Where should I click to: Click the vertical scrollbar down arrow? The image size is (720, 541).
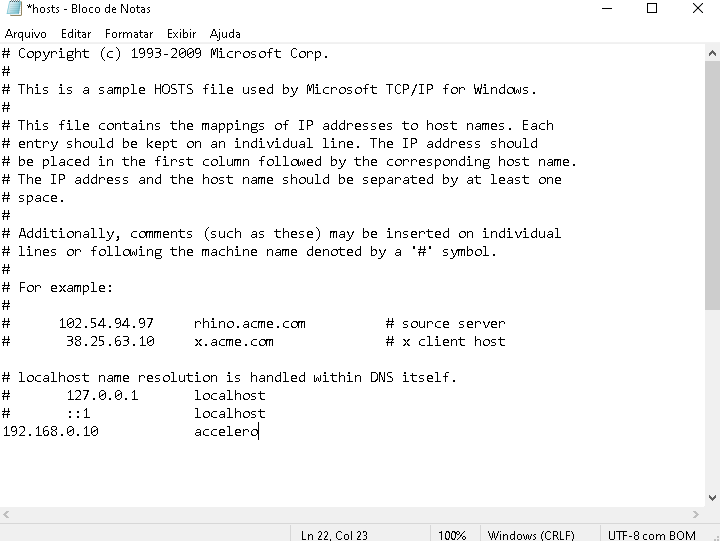click(712, 498)
